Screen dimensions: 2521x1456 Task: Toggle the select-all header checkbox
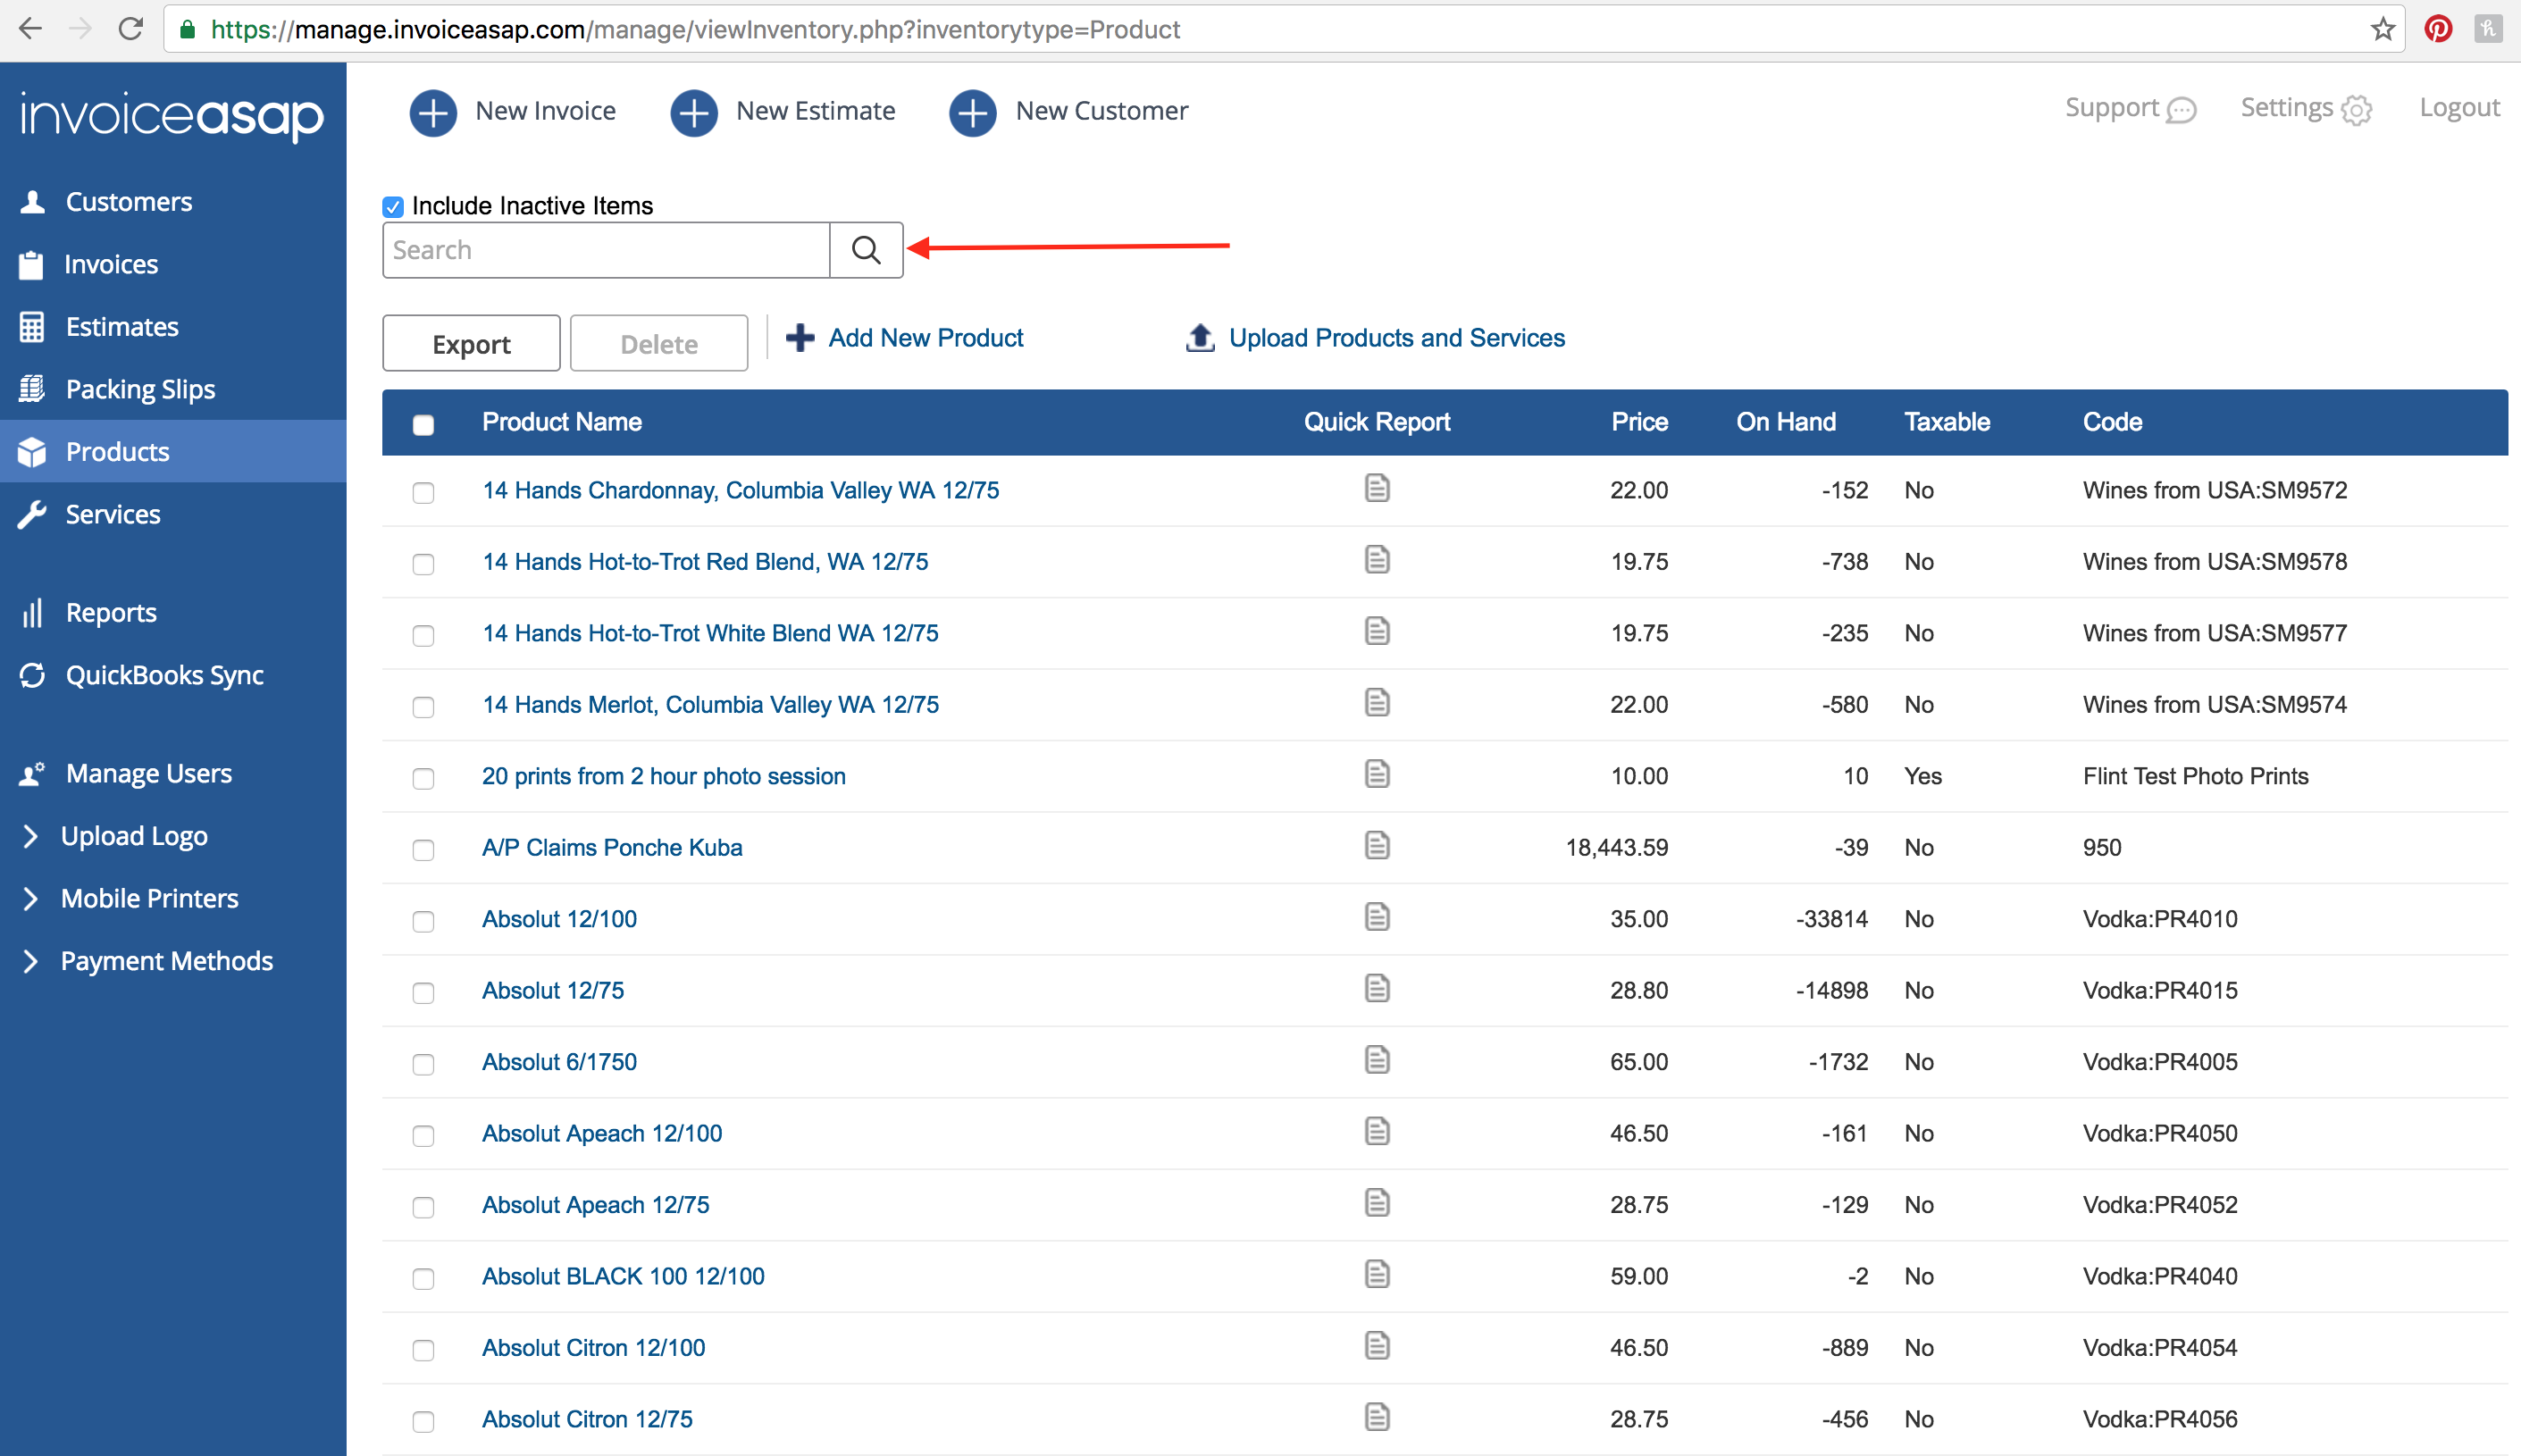(423, 424)
